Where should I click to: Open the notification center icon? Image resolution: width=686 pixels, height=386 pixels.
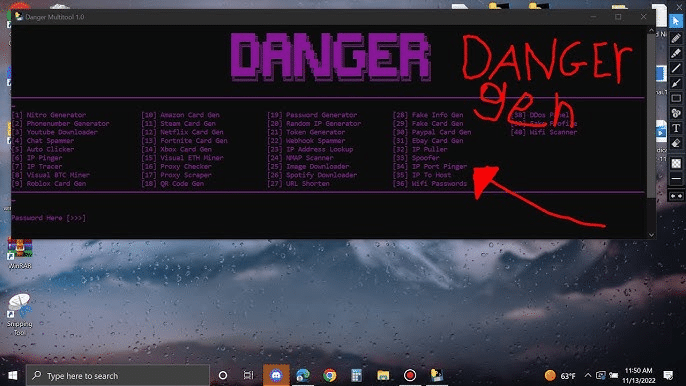click(x=668, y=375)
